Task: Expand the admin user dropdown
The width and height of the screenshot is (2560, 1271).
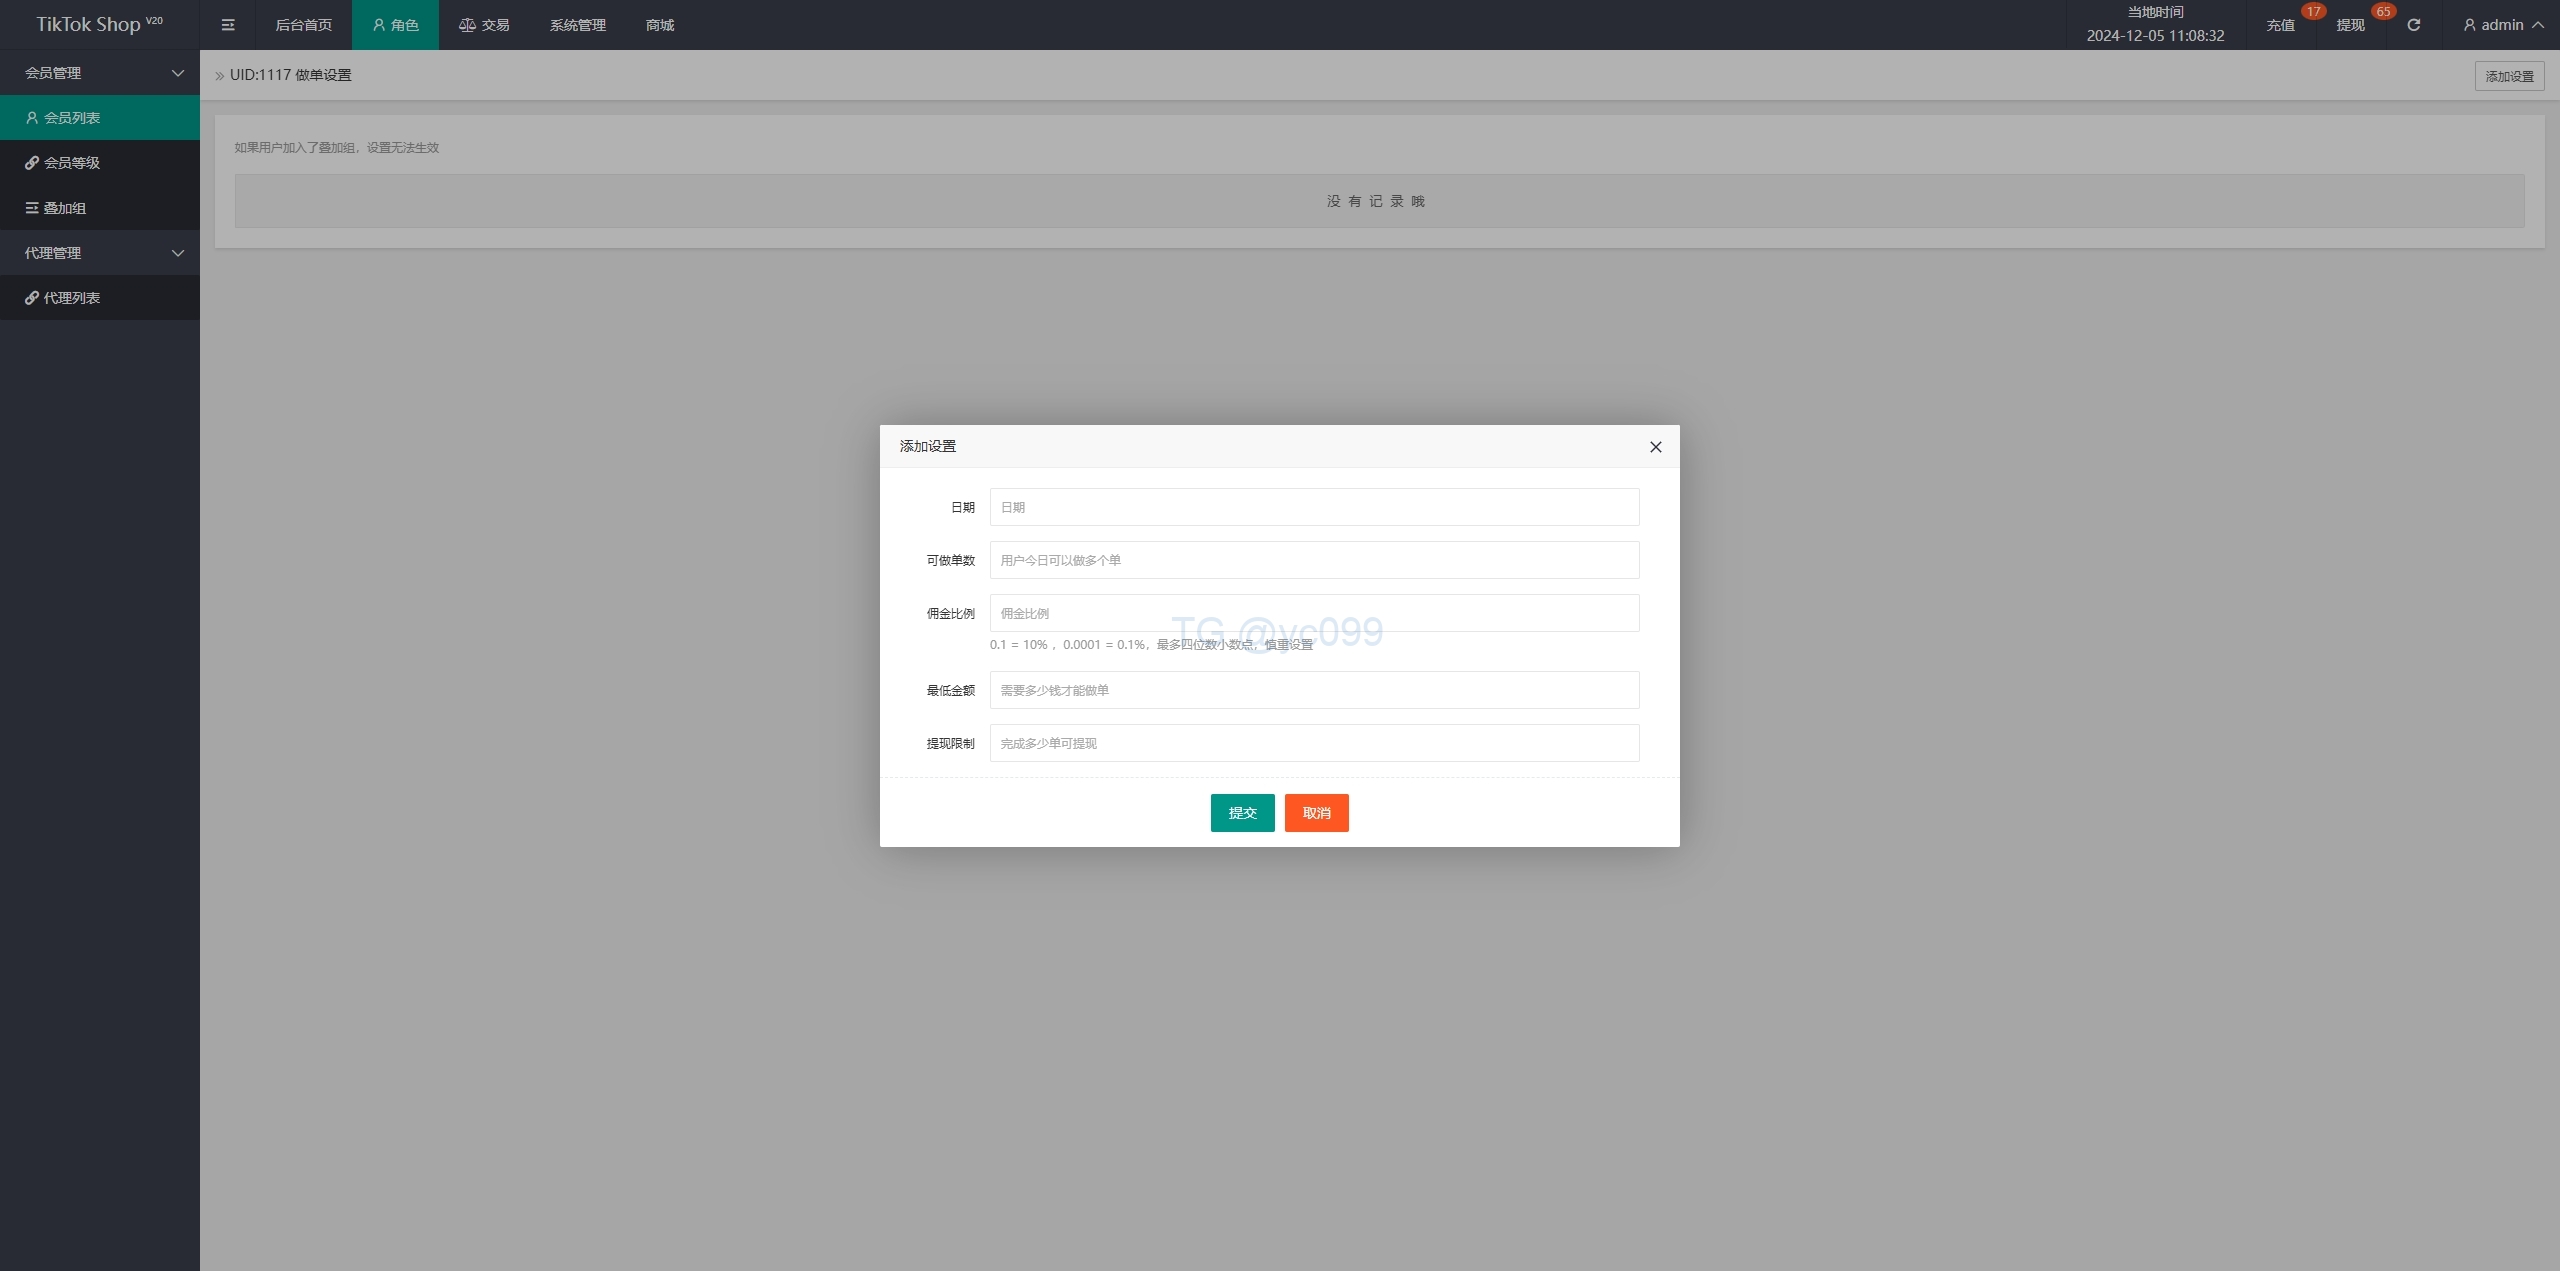Action: click(x=2503, y=25)
